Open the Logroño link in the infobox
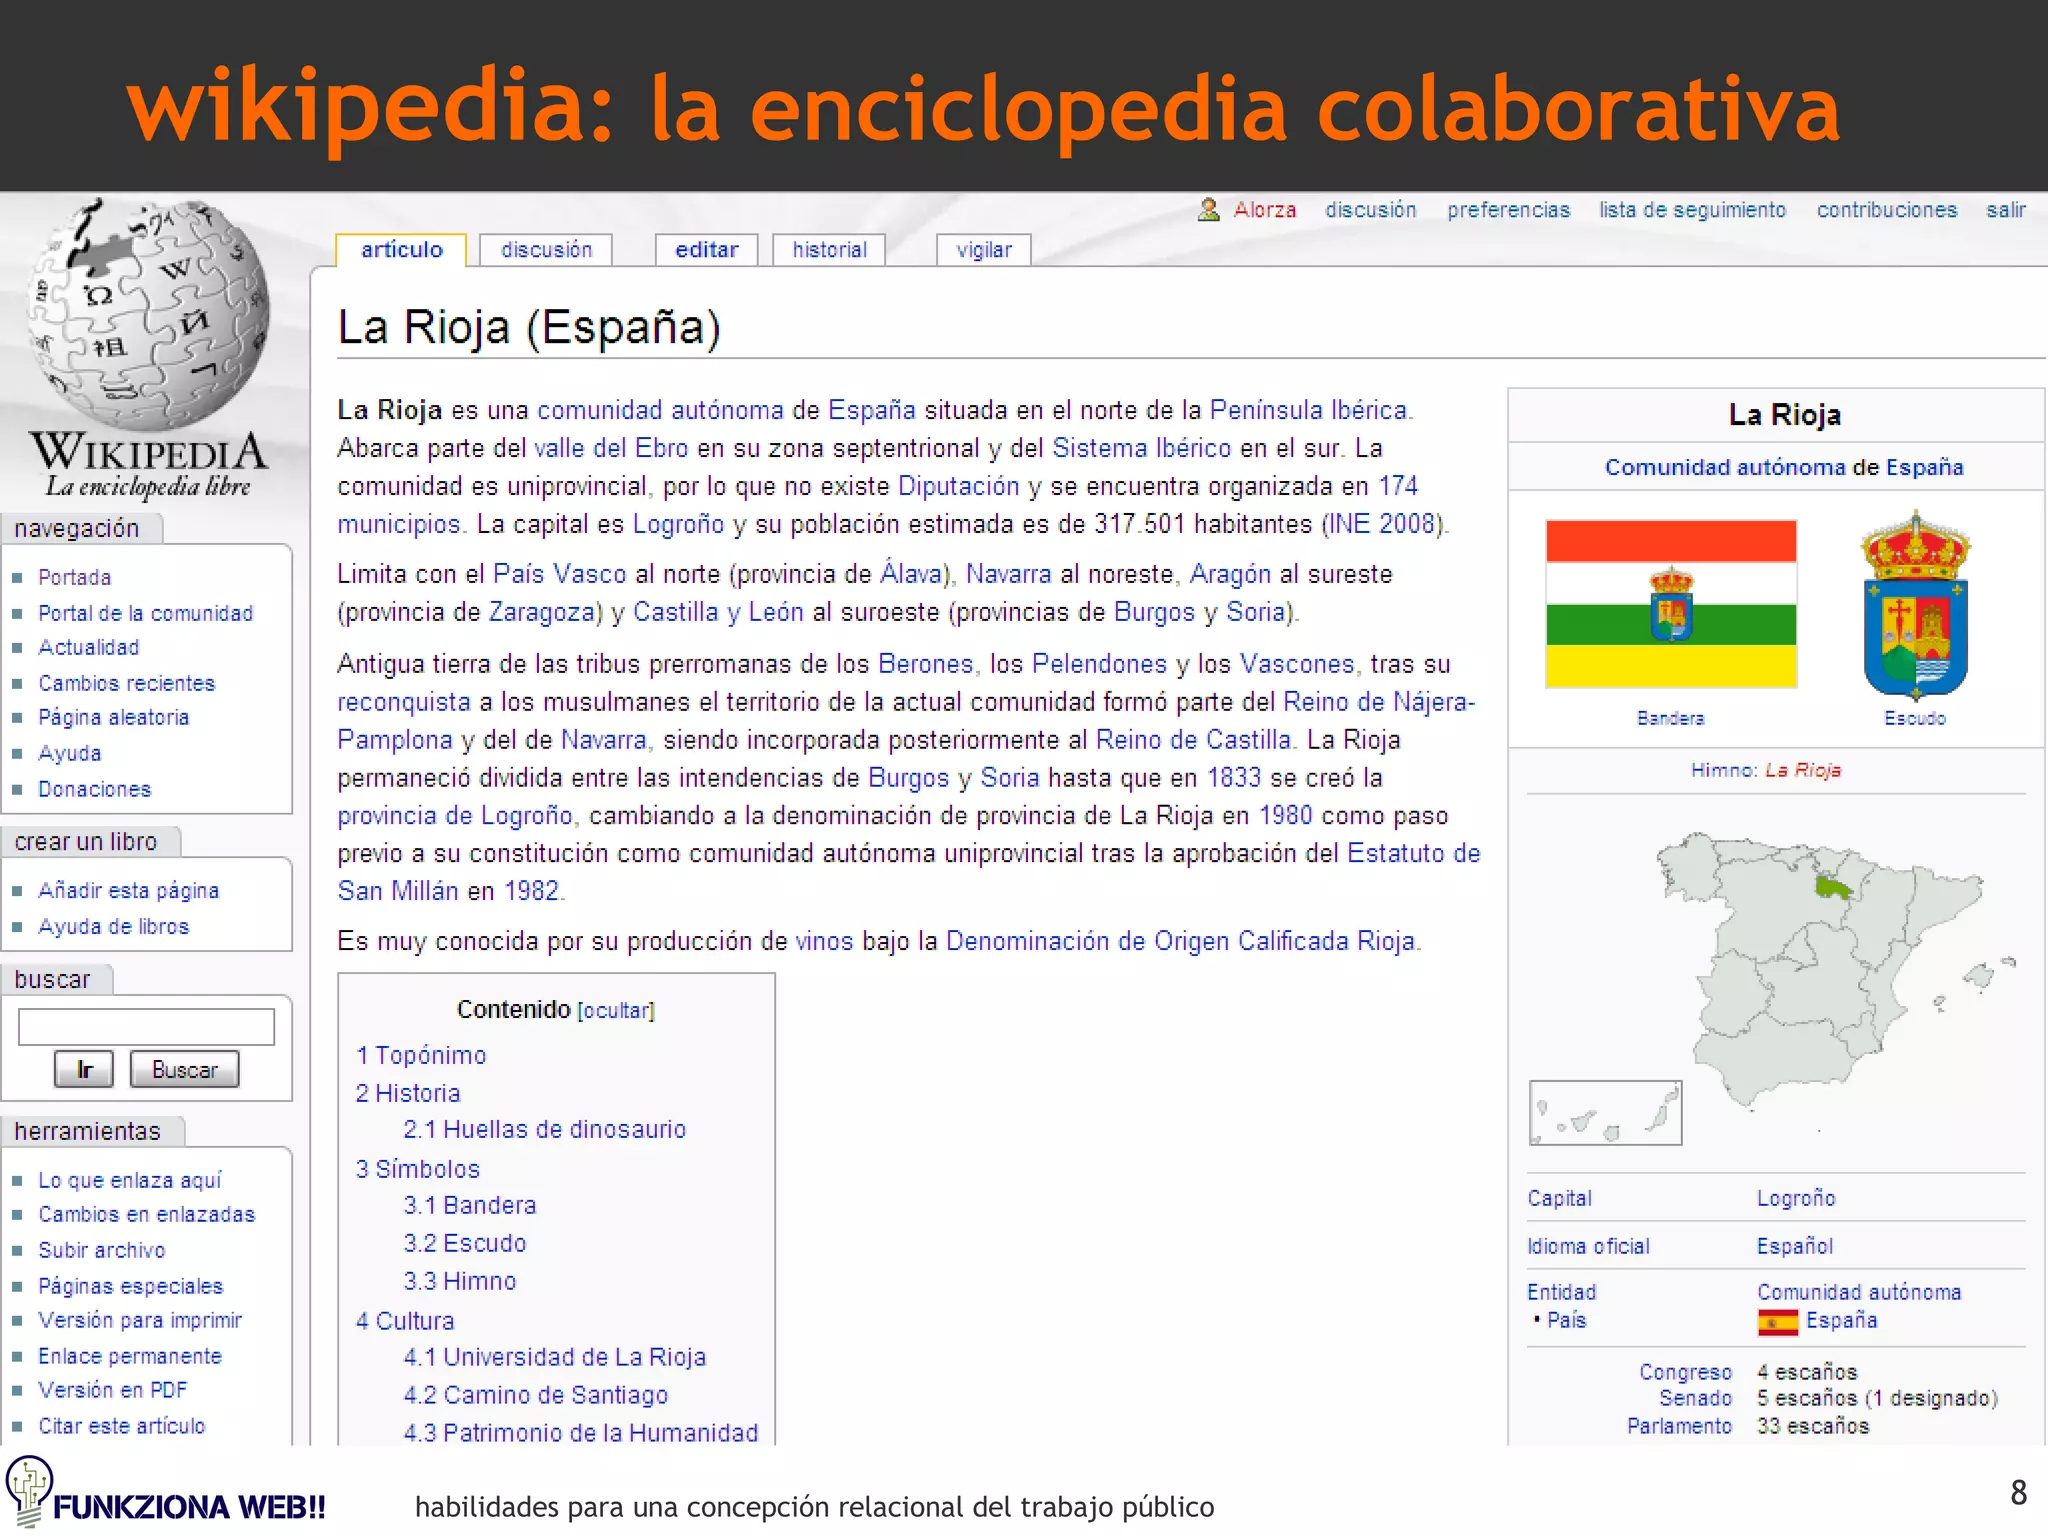This screenshot has height=1536, width=2048. (1796, 1198)
